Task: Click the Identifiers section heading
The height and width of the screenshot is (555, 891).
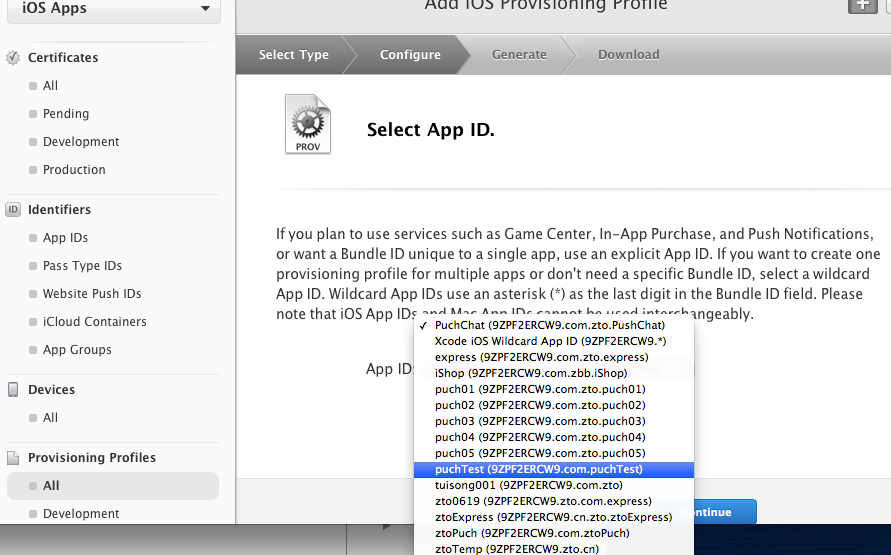Action: [59, 210]
